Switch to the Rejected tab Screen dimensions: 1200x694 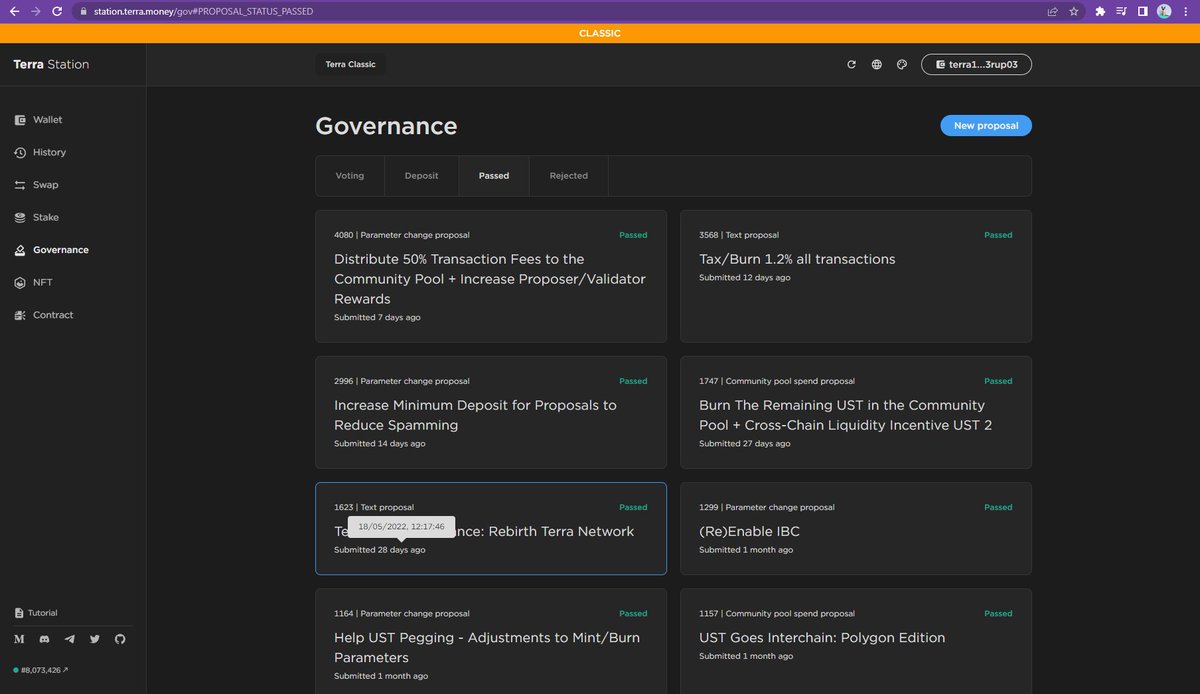569,176
